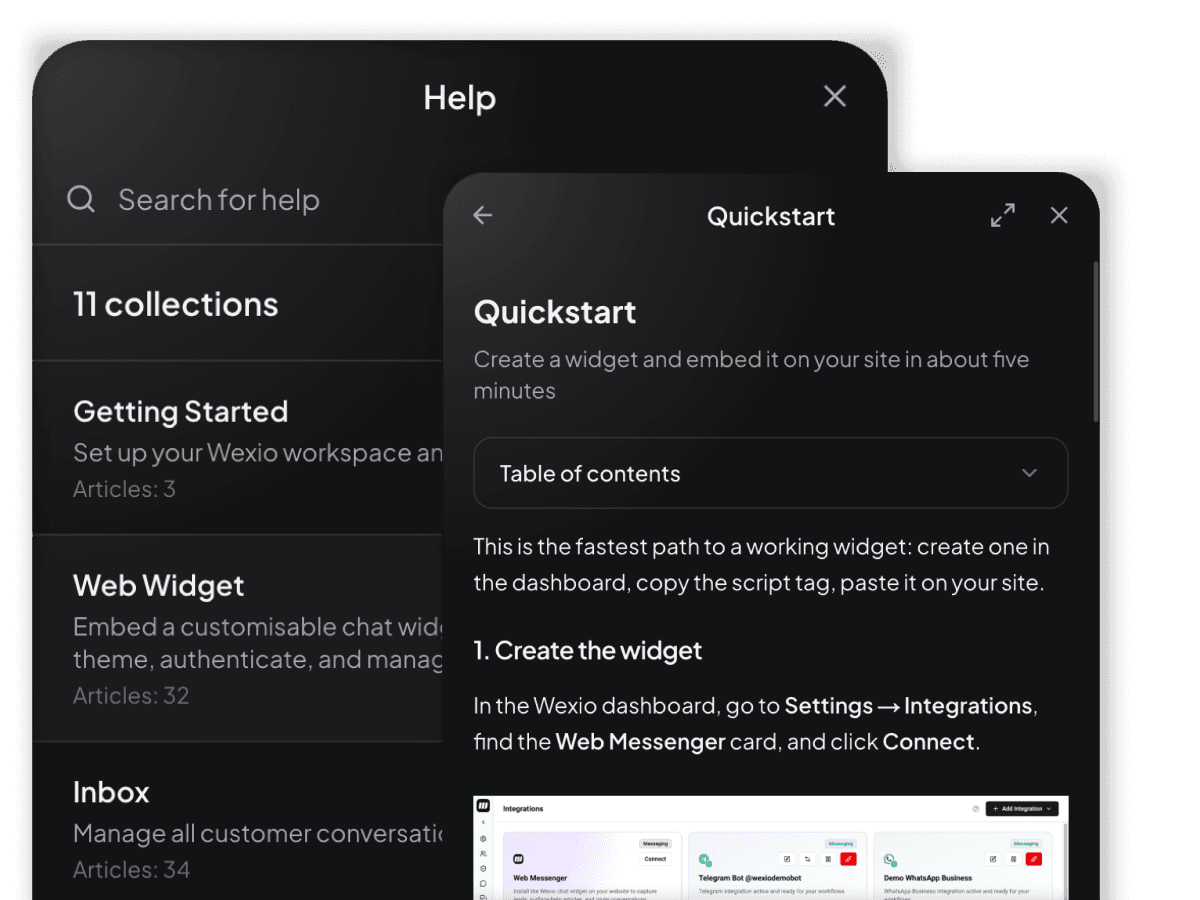Open the Web Widget collection
This screenshot has height=900, width=1200.
[x=238, y=637]
